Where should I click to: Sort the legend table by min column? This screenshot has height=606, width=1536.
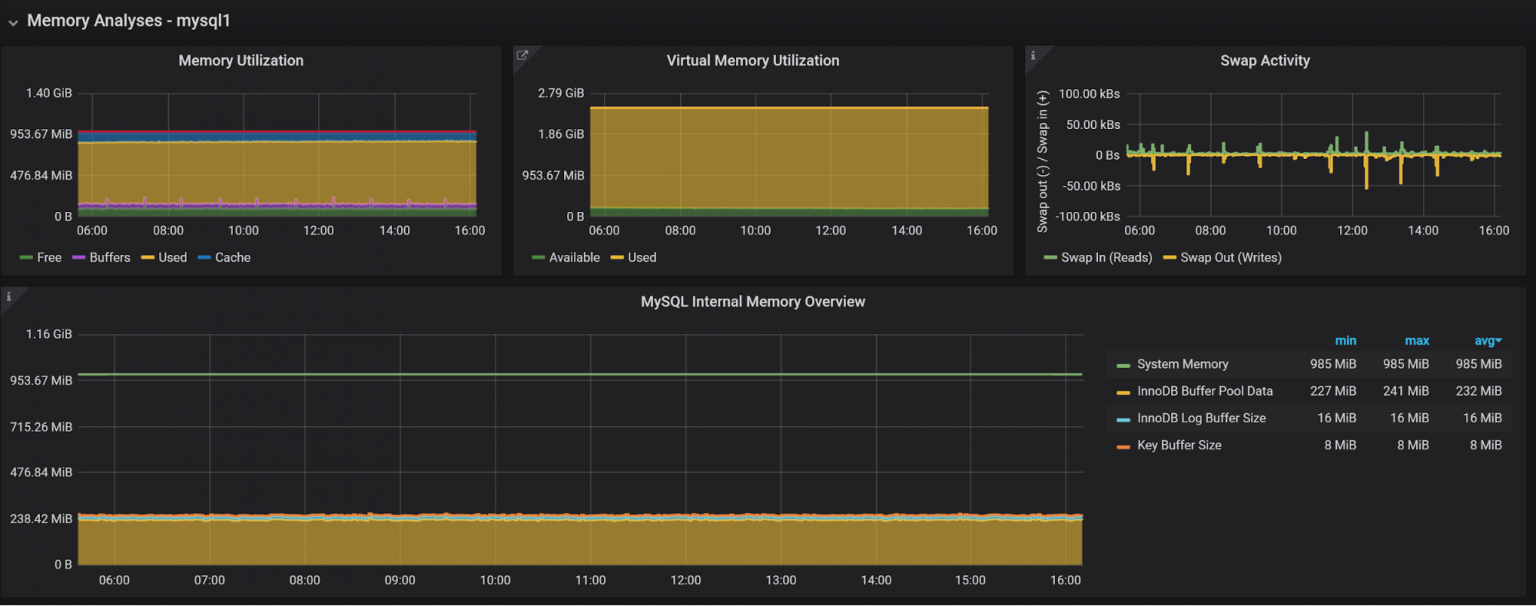pos(1345,340)
